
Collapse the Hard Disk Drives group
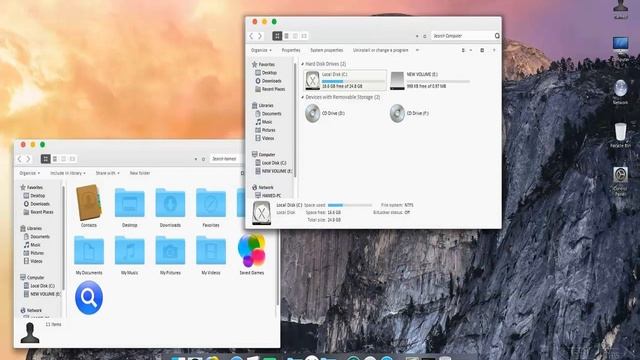tap(302, 64)
